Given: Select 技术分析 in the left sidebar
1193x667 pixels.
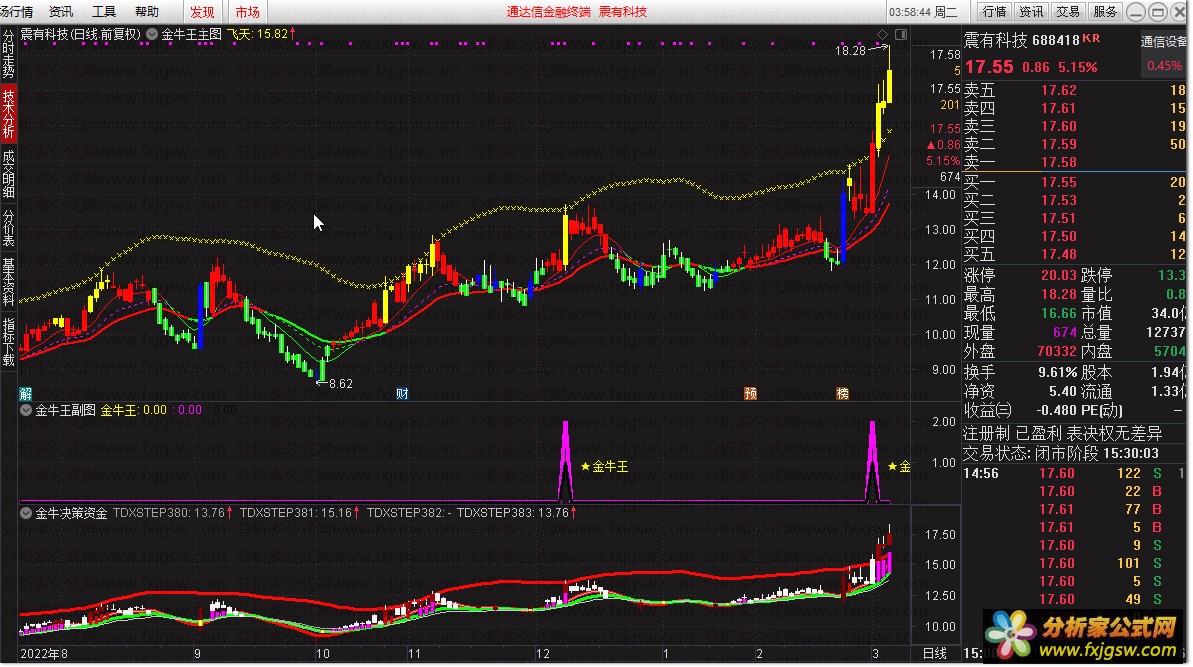Looking at the screenshot, I should pos(8,113).
